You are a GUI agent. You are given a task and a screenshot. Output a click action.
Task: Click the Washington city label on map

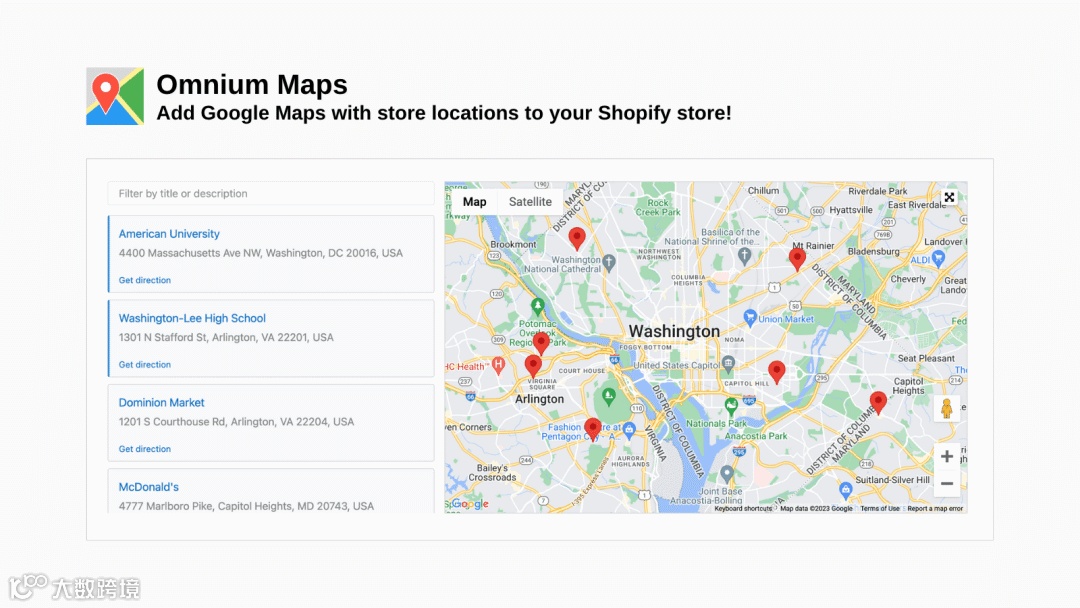(674, 332)
